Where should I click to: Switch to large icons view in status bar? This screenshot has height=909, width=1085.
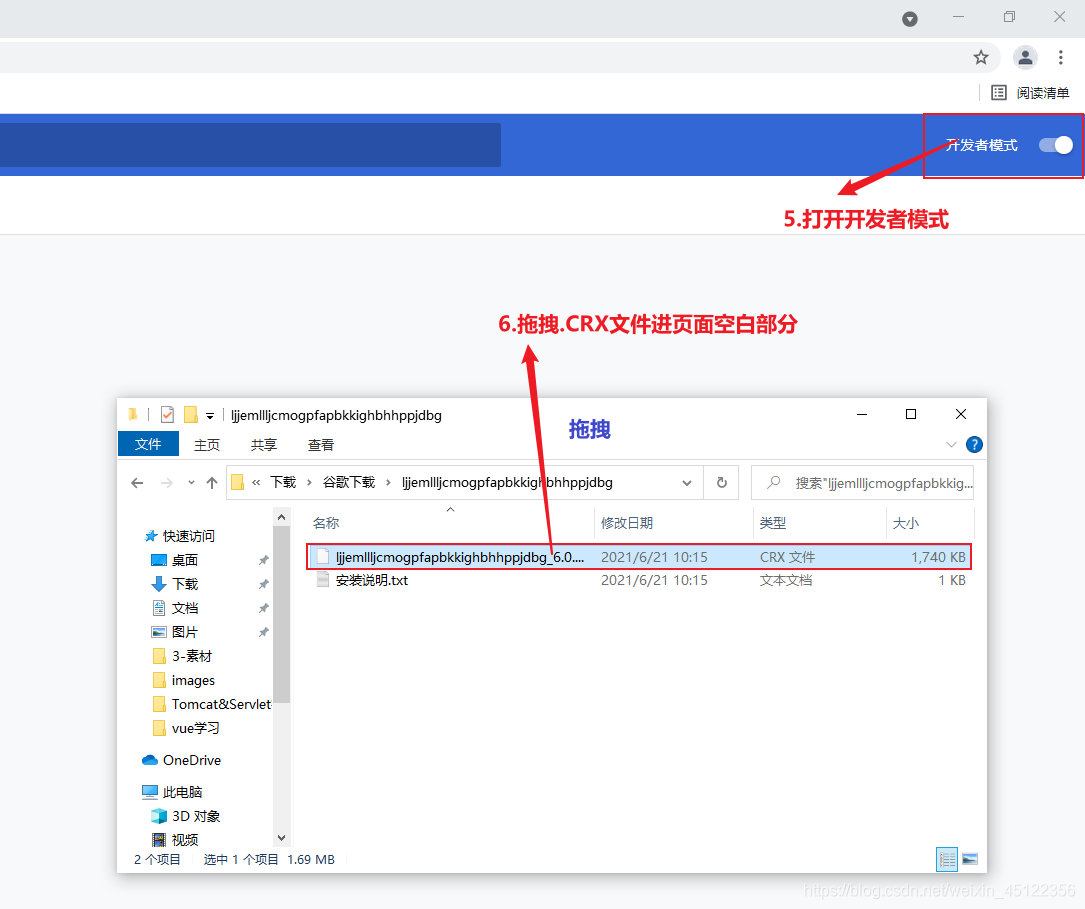click(970, 859)
